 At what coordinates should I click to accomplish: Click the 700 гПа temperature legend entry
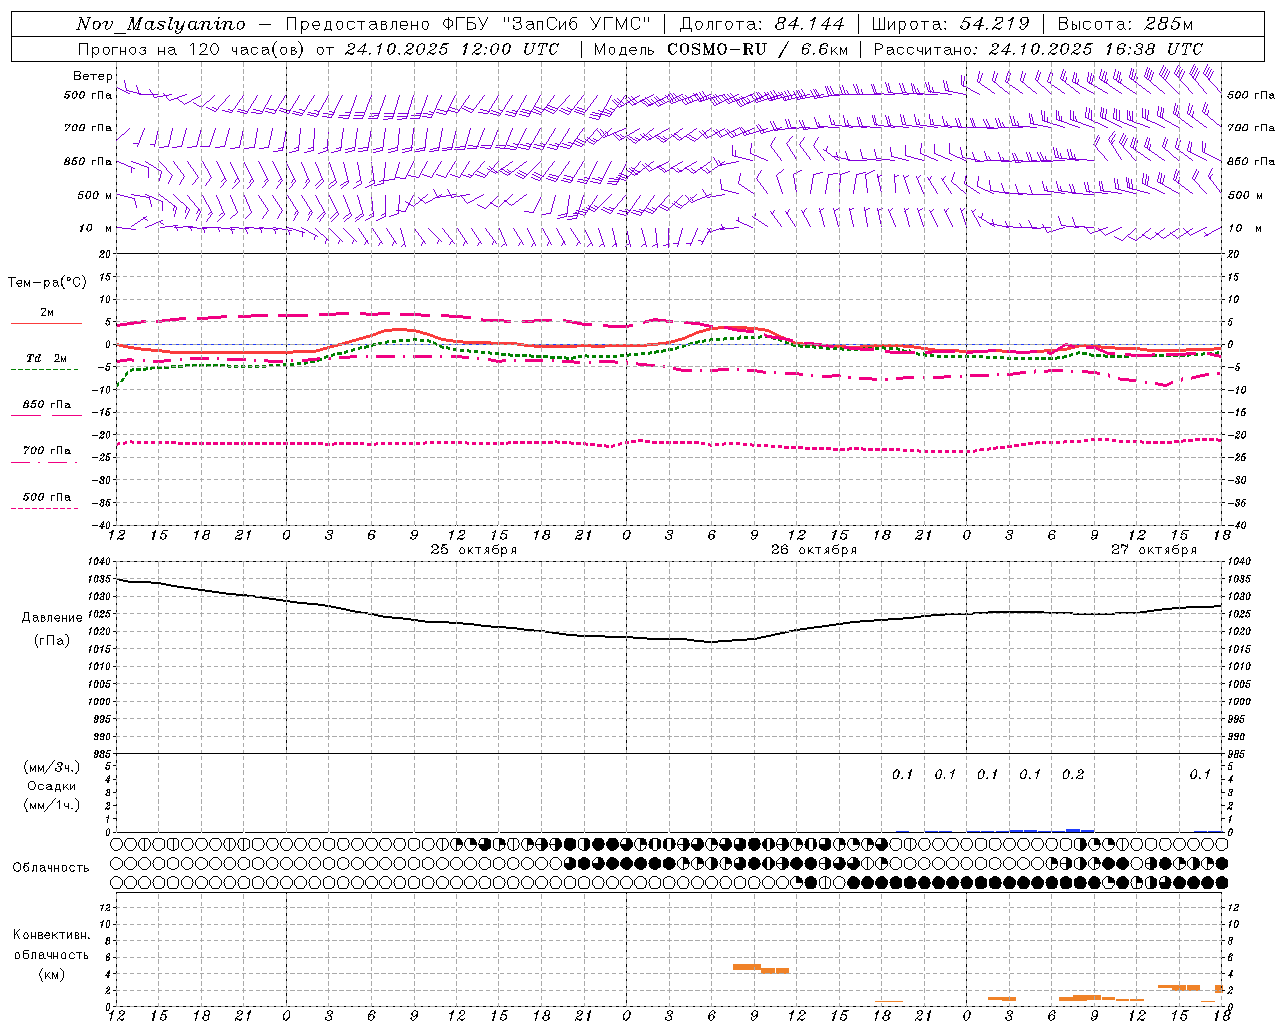coord(46,451)
